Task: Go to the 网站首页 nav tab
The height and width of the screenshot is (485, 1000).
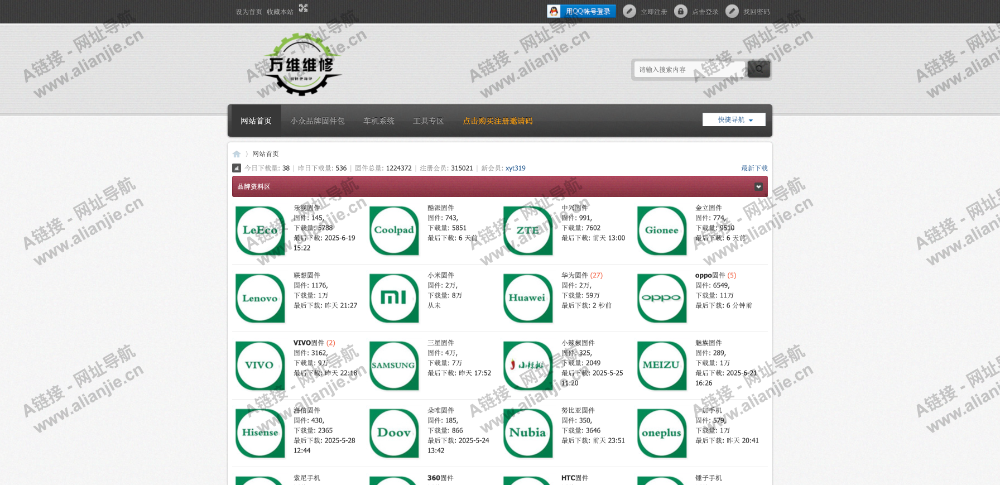Action: (255, 121)
